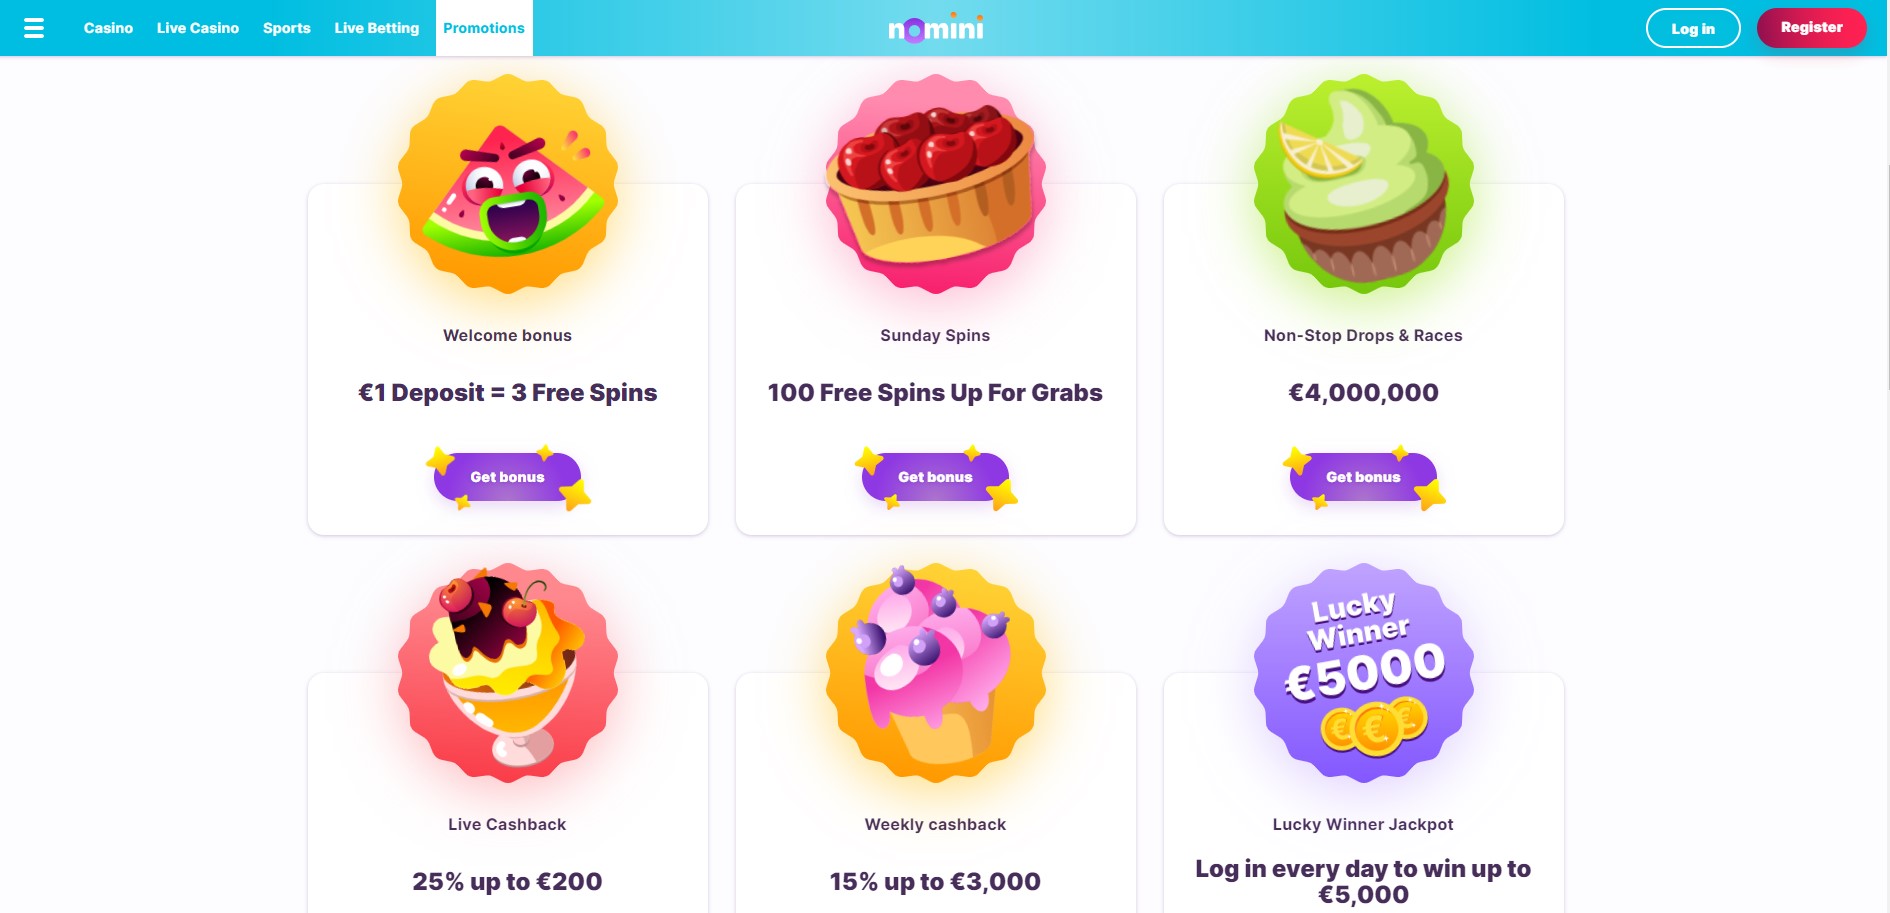Select the ice cream sundae Live Cashback icon
Screen dimensions: 1890x913
point(508,673)
